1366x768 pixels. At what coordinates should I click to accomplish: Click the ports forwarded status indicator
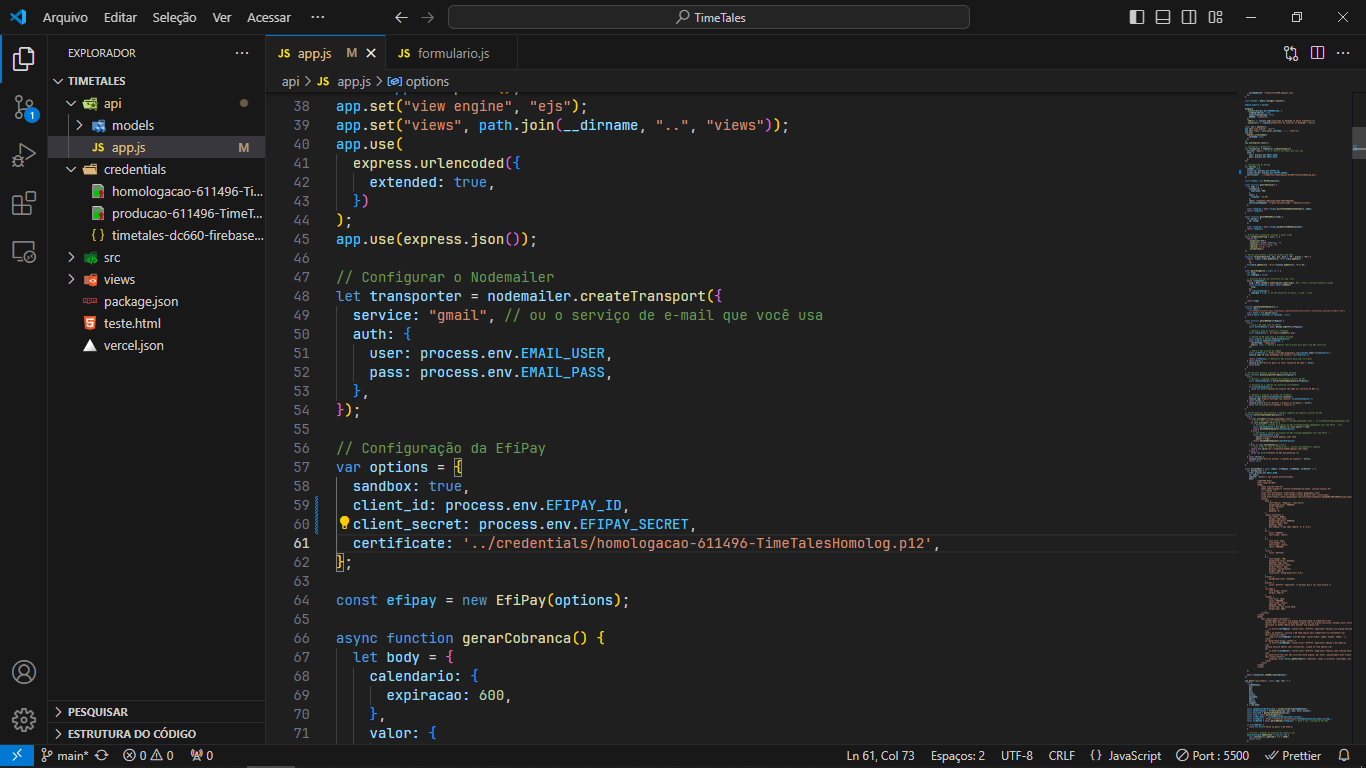pyautogui.click(x=201, y=756)
